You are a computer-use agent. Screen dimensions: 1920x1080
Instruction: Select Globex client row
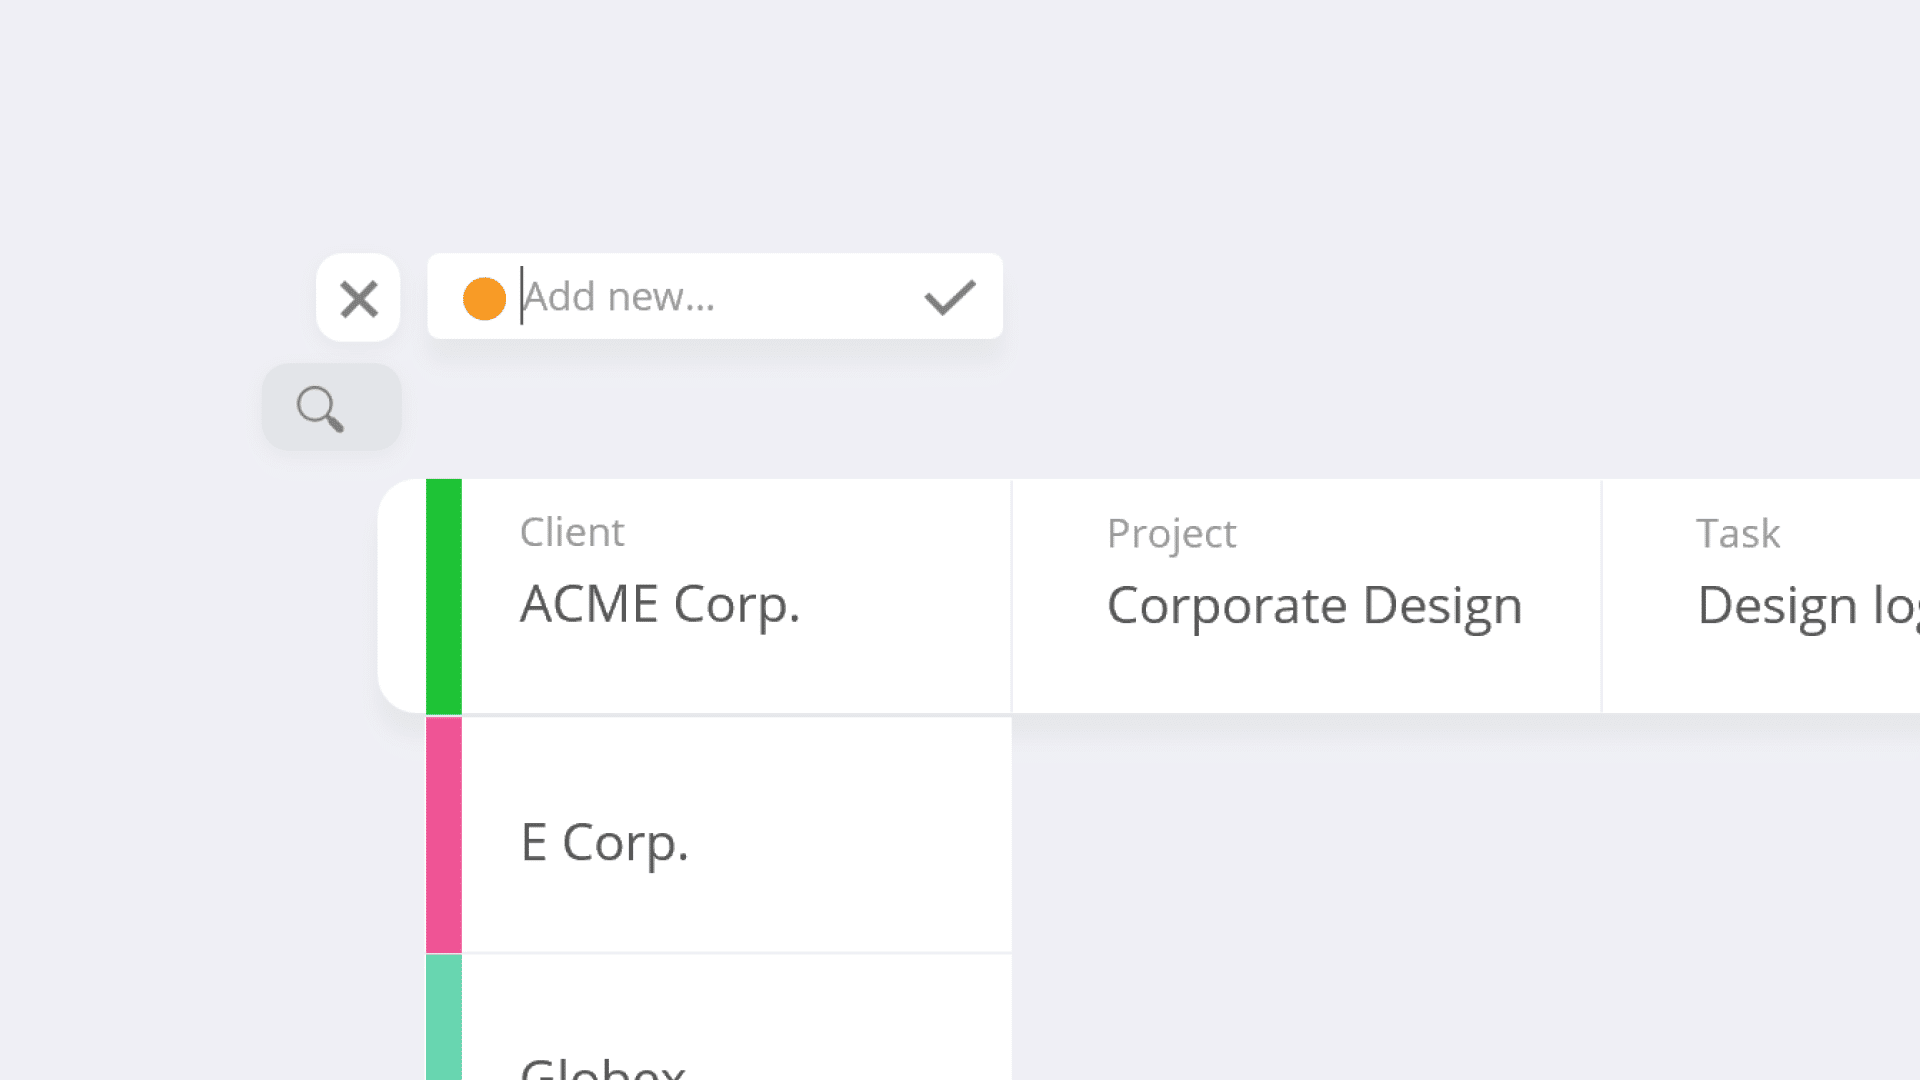(719, 1018)
